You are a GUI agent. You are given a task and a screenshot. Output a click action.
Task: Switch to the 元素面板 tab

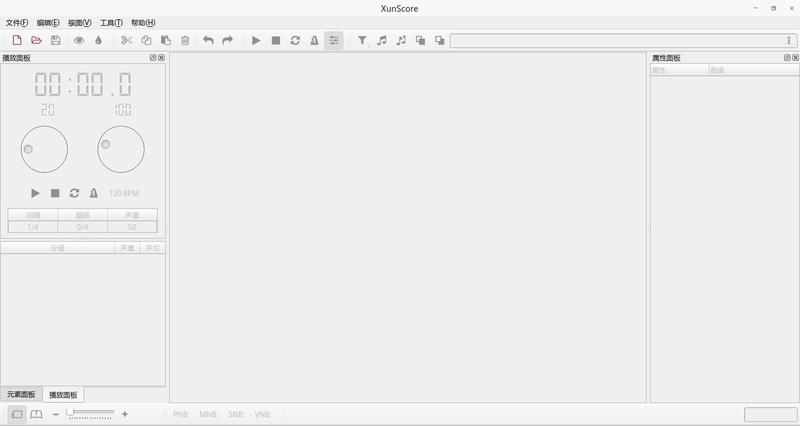[x=19, y=395]
